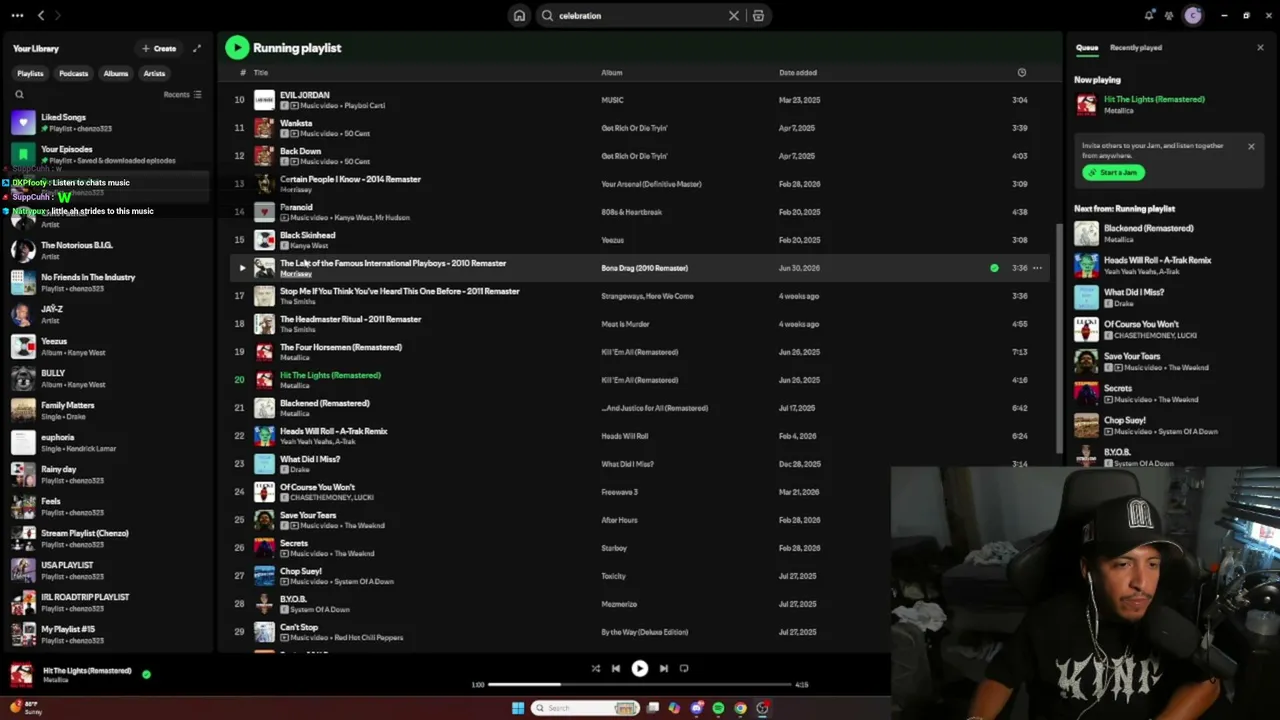Open the Yeezus album in library
The height and width of the screenshot is (720, 1280).
click(x=107, y=346)
